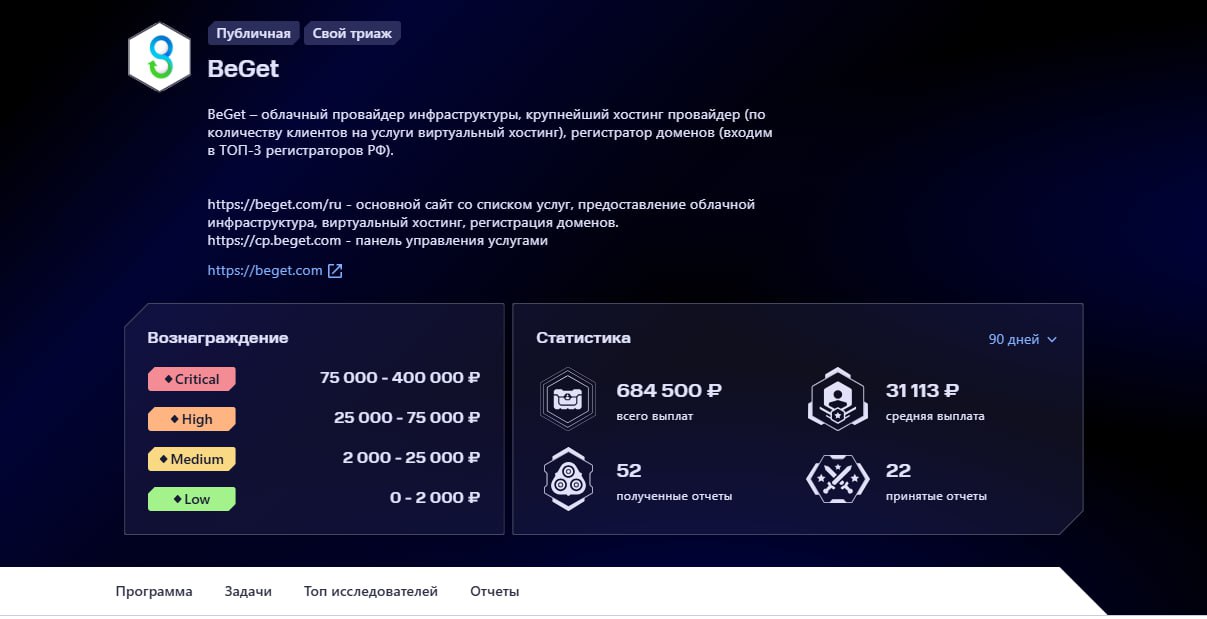The image size is (1207, 619).
Task: Click the green Low severity badge
Action: 192,499
